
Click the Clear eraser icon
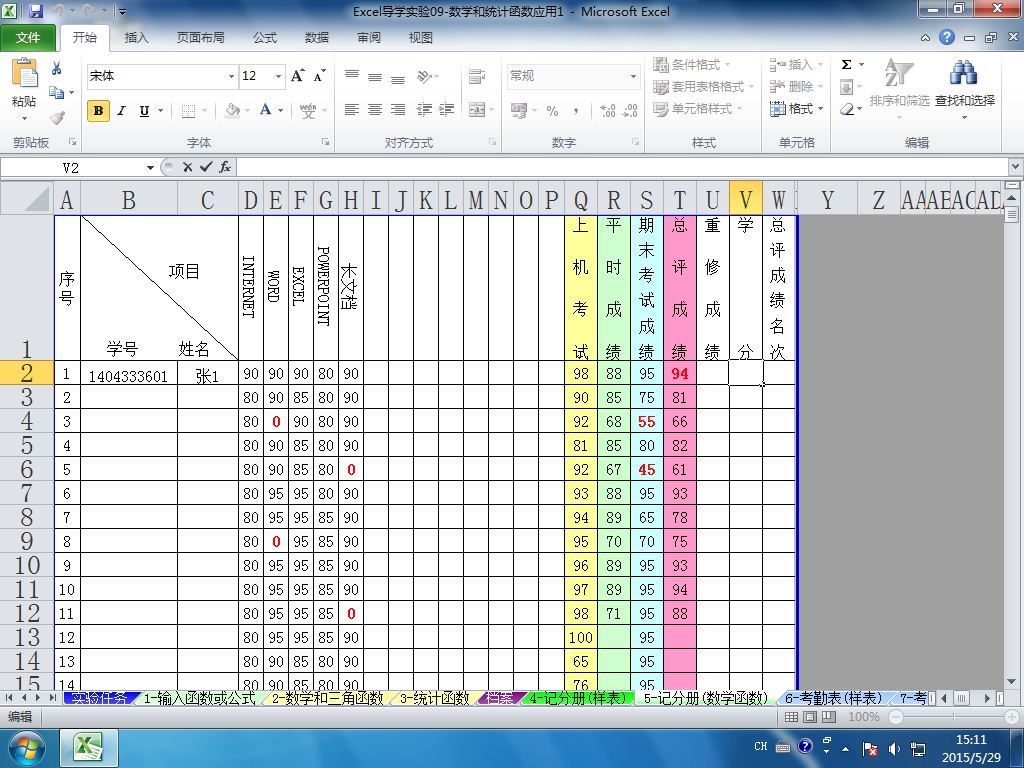click(x=846, y=109)
